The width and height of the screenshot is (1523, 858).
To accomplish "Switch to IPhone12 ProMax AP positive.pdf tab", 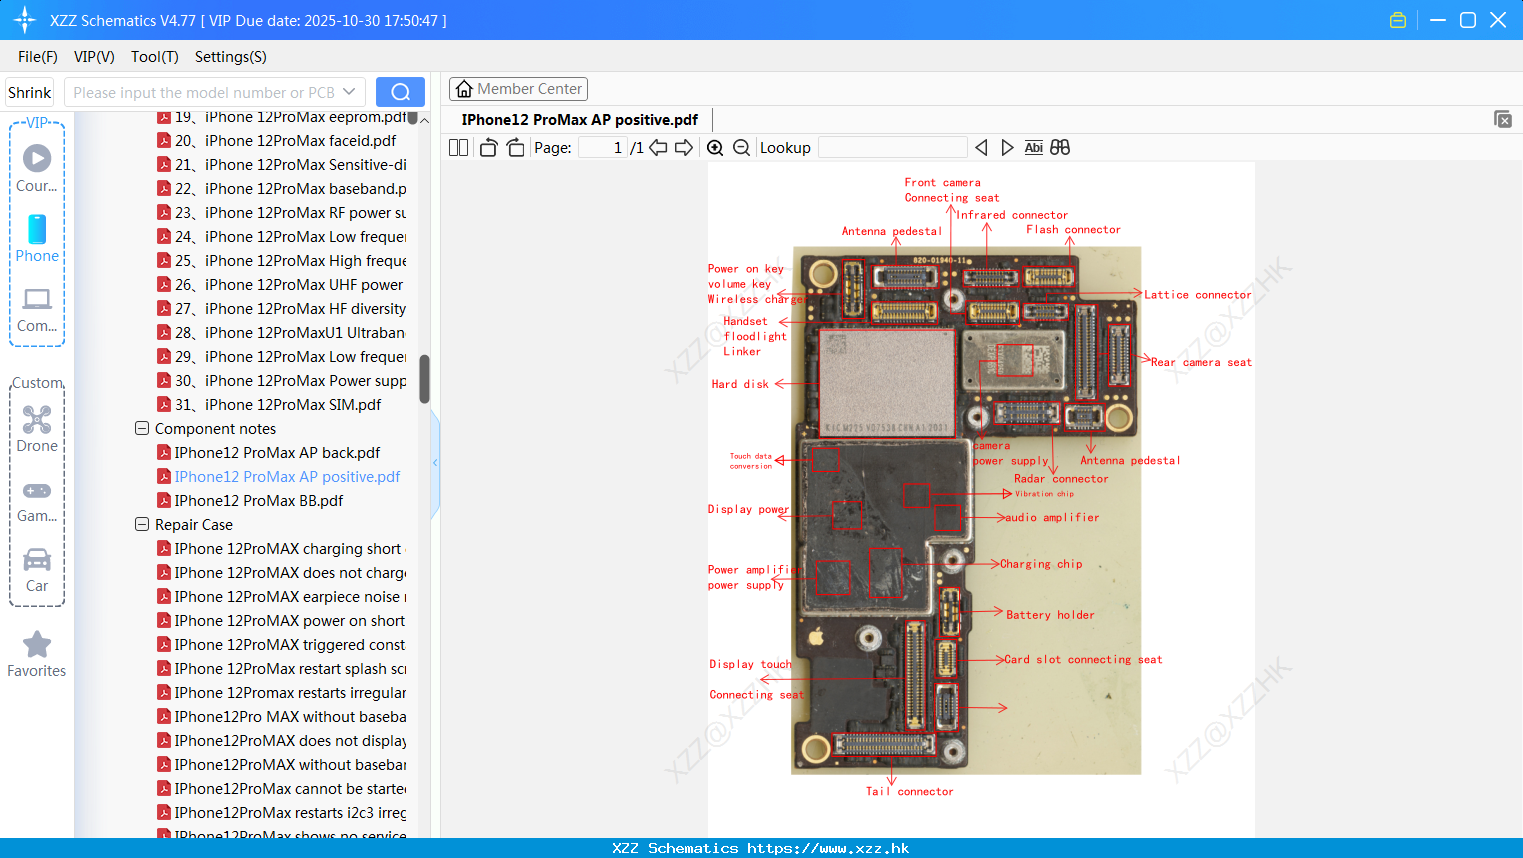I will click(580, 120).
